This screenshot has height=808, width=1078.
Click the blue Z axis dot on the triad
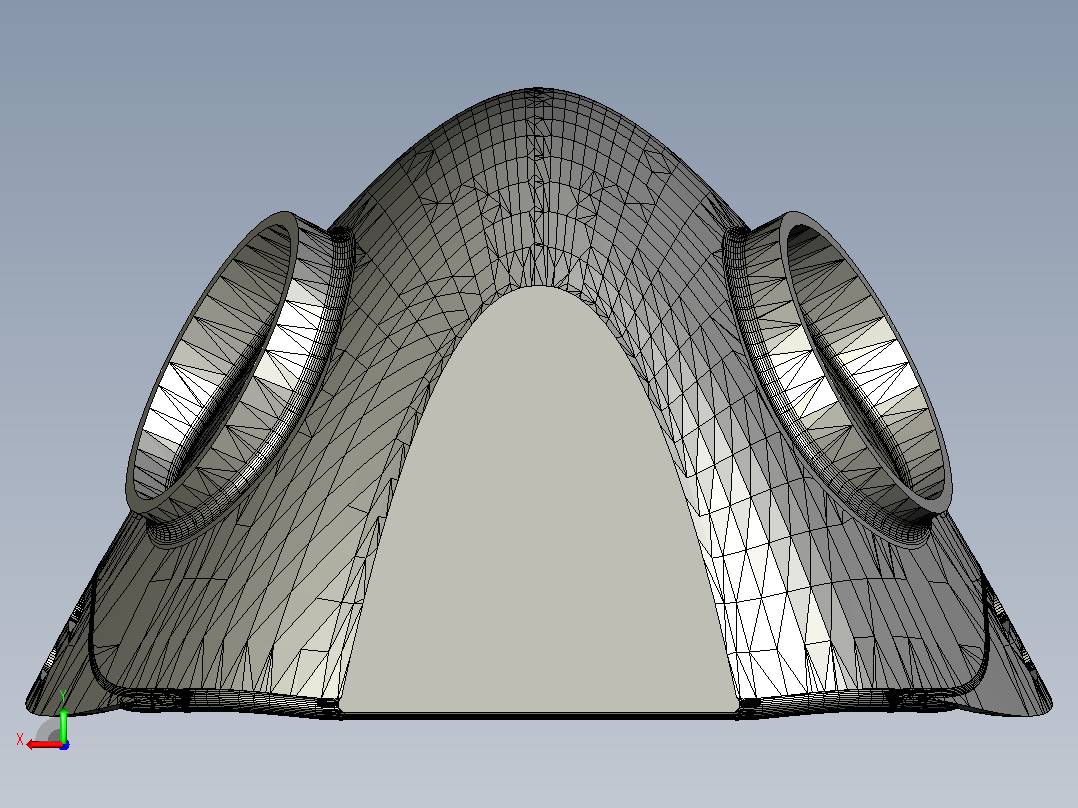point(64,745)
